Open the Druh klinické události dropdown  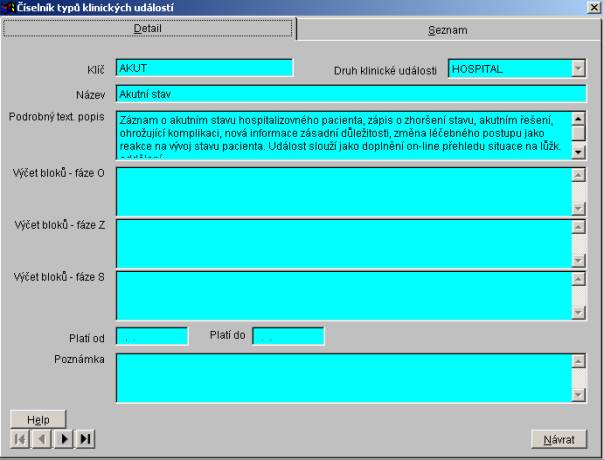click(577, 68)
